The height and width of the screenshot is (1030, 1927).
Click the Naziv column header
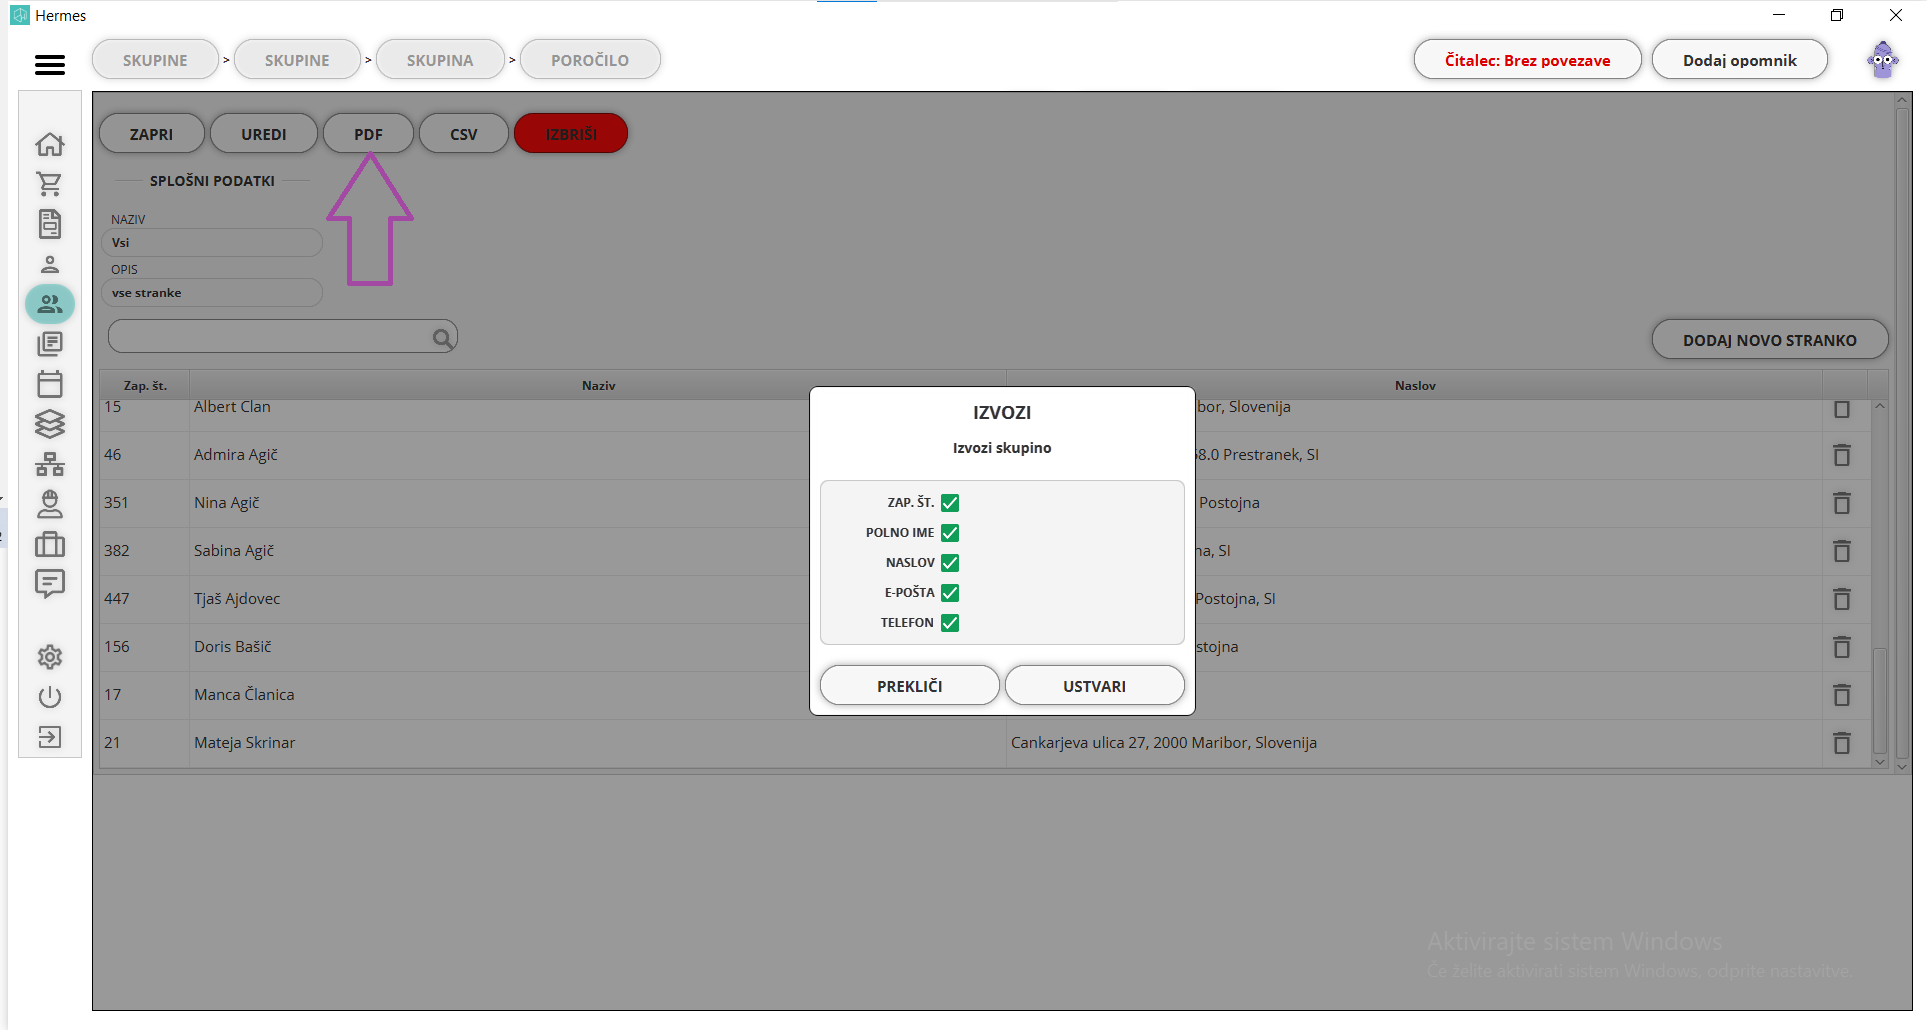(598, 386)
